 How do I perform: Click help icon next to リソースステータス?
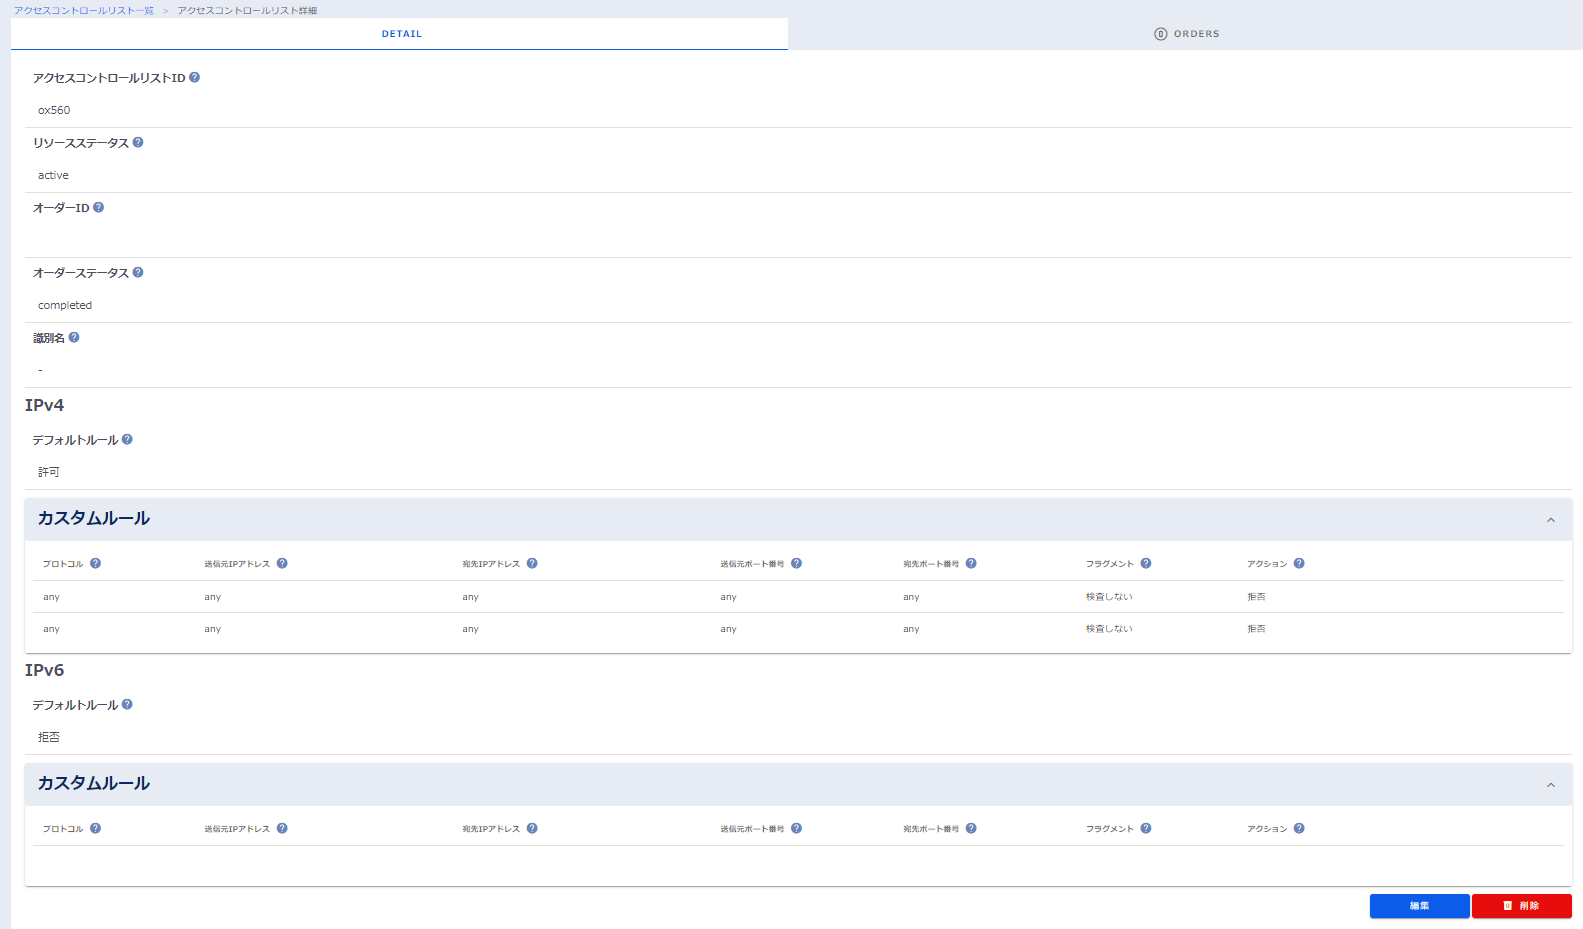[138, 142]
